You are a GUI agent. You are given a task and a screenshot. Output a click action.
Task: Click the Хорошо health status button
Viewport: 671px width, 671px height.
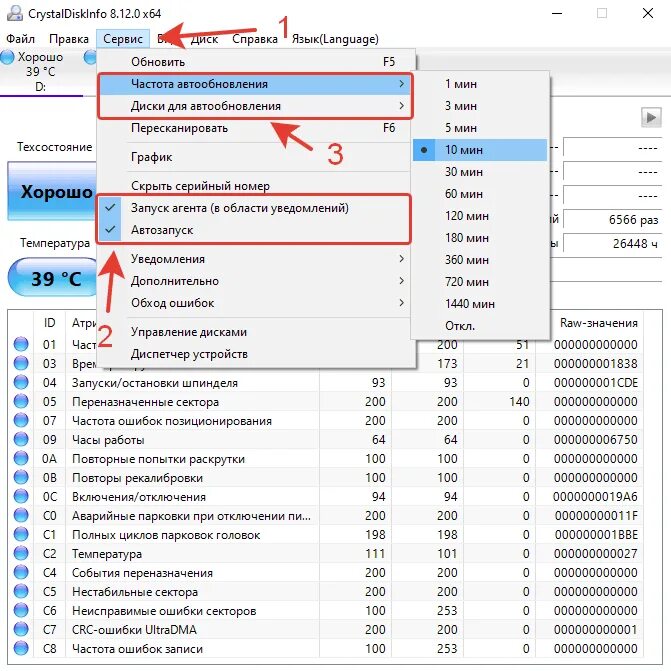pos(52,191)
